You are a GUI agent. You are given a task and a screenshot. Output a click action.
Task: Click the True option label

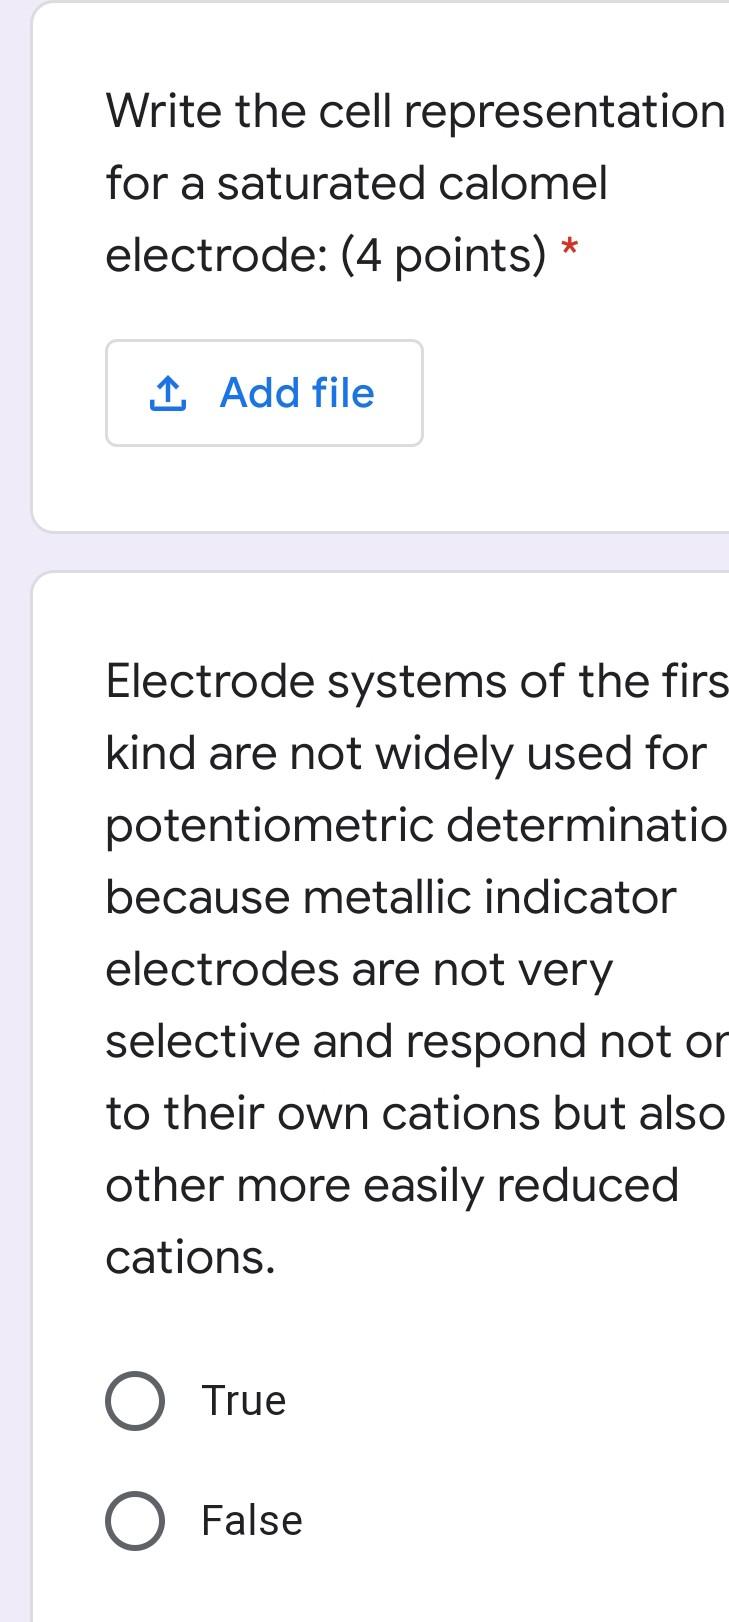243,1400
